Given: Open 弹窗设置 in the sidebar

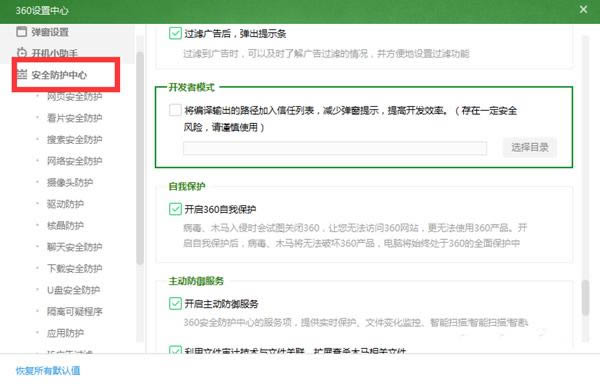Looking at the screenshot, I should (x=50, y=32).
